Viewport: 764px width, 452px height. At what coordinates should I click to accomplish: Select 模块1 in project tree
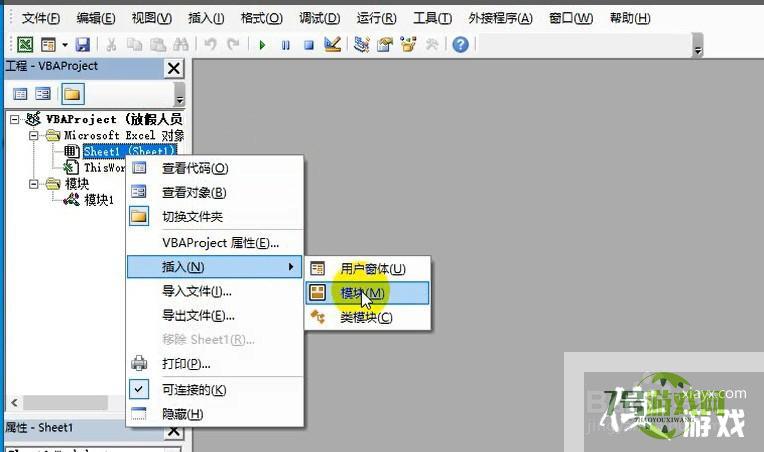[x=99, y=200]
